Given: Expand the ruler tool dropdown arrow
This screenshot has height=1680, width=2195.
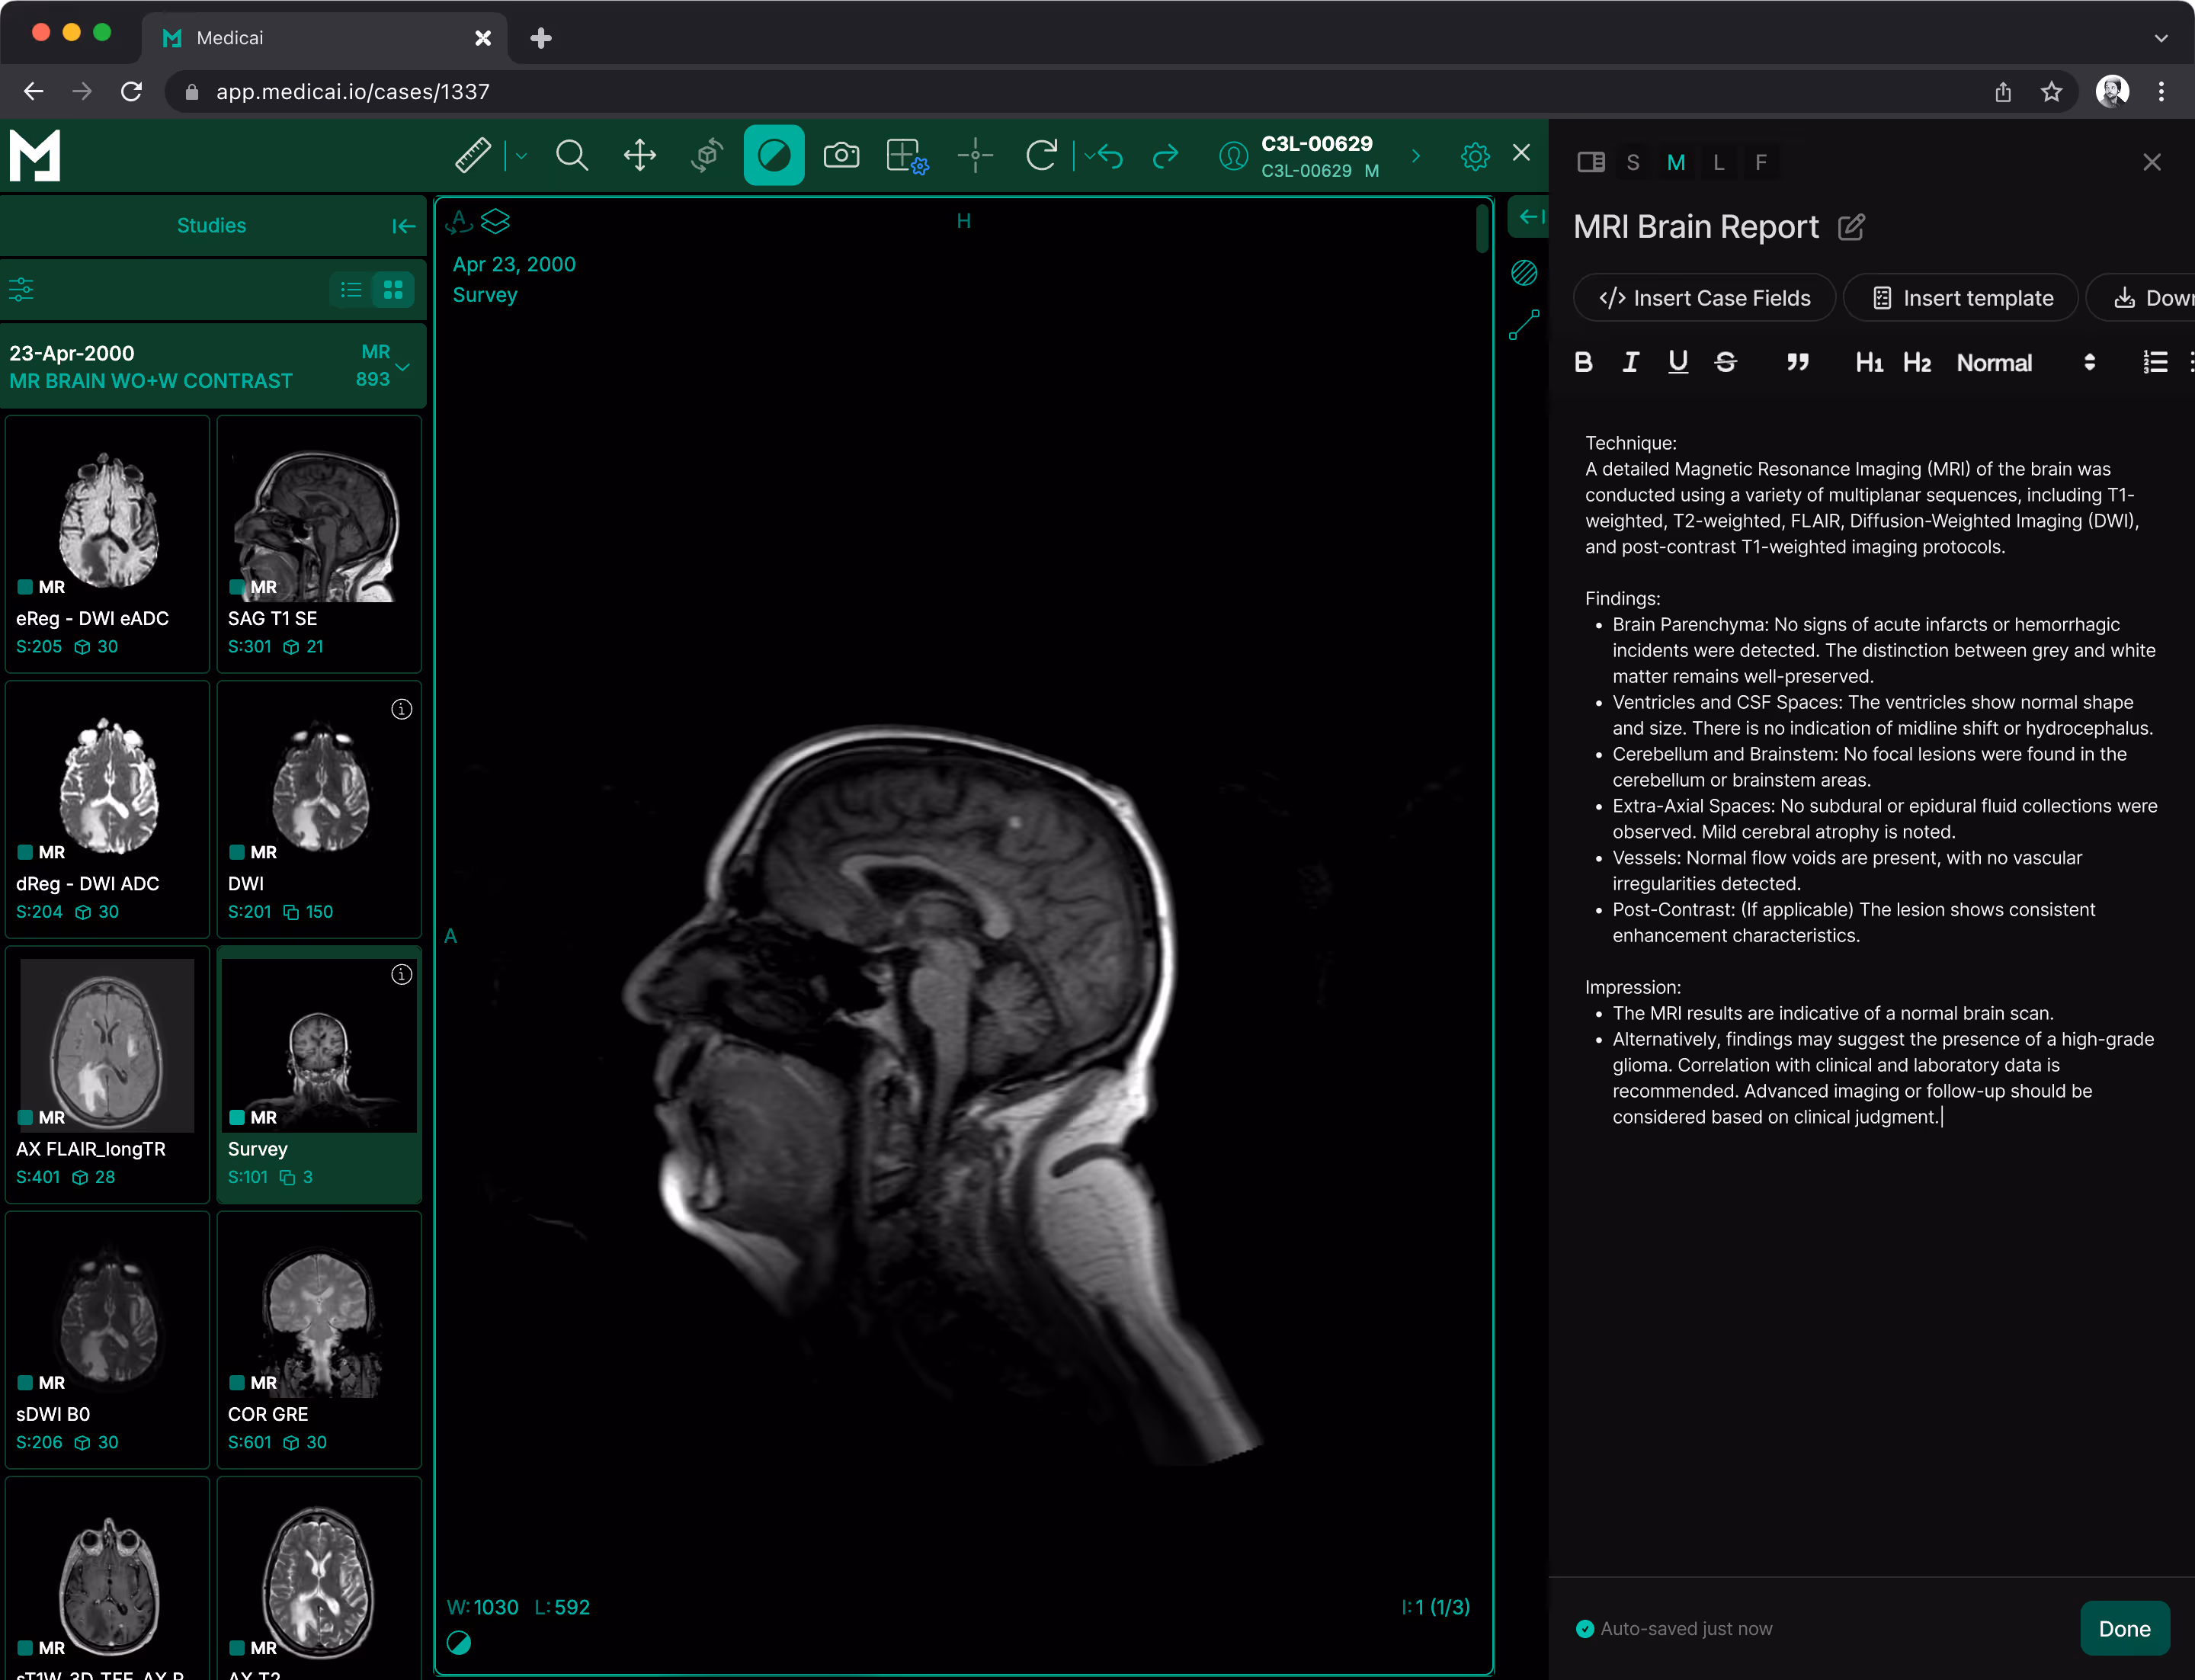Looking at the screenshot, I should [x=521, y=155].
